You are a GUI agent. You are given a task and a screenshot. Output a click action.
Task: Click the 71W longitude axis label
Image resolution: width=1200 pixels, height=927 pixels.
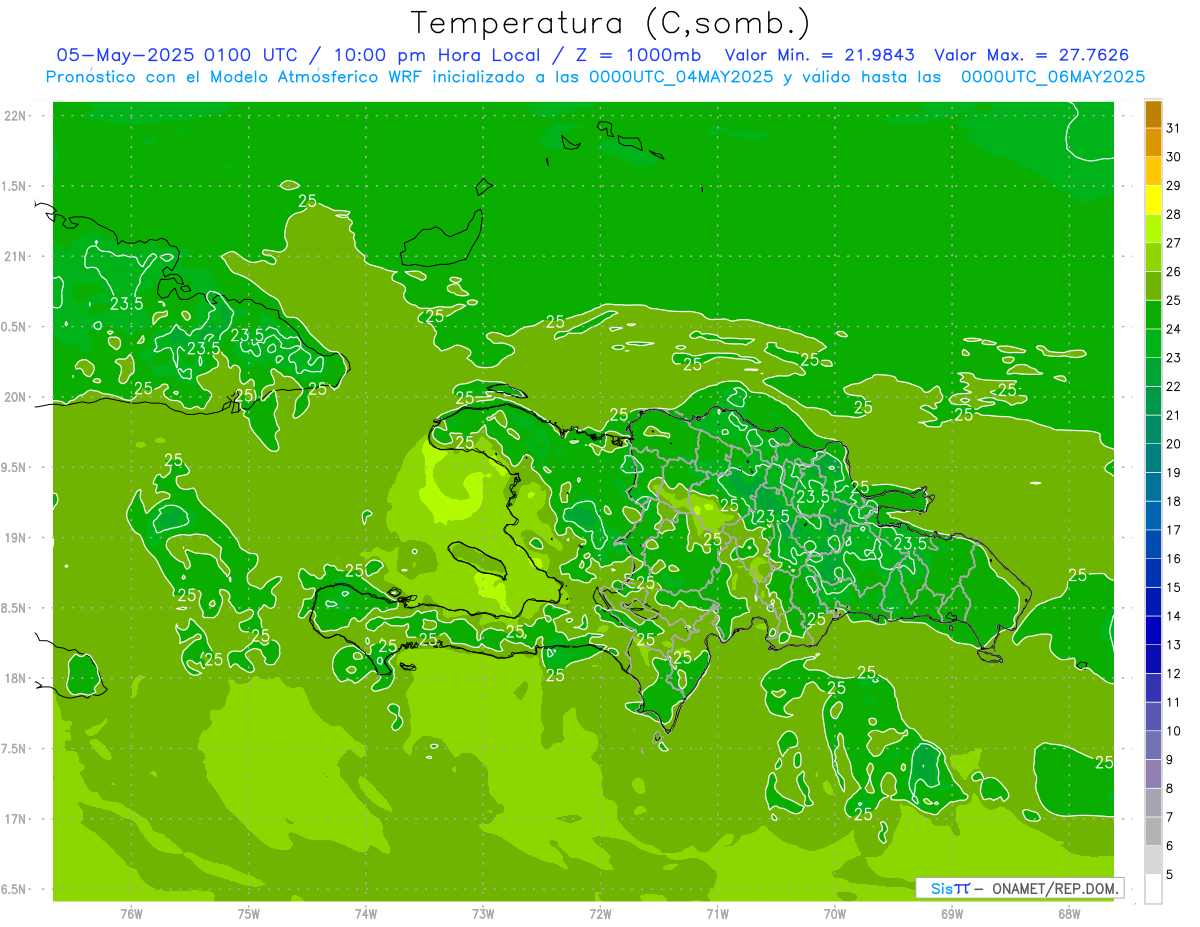point(717,914)
